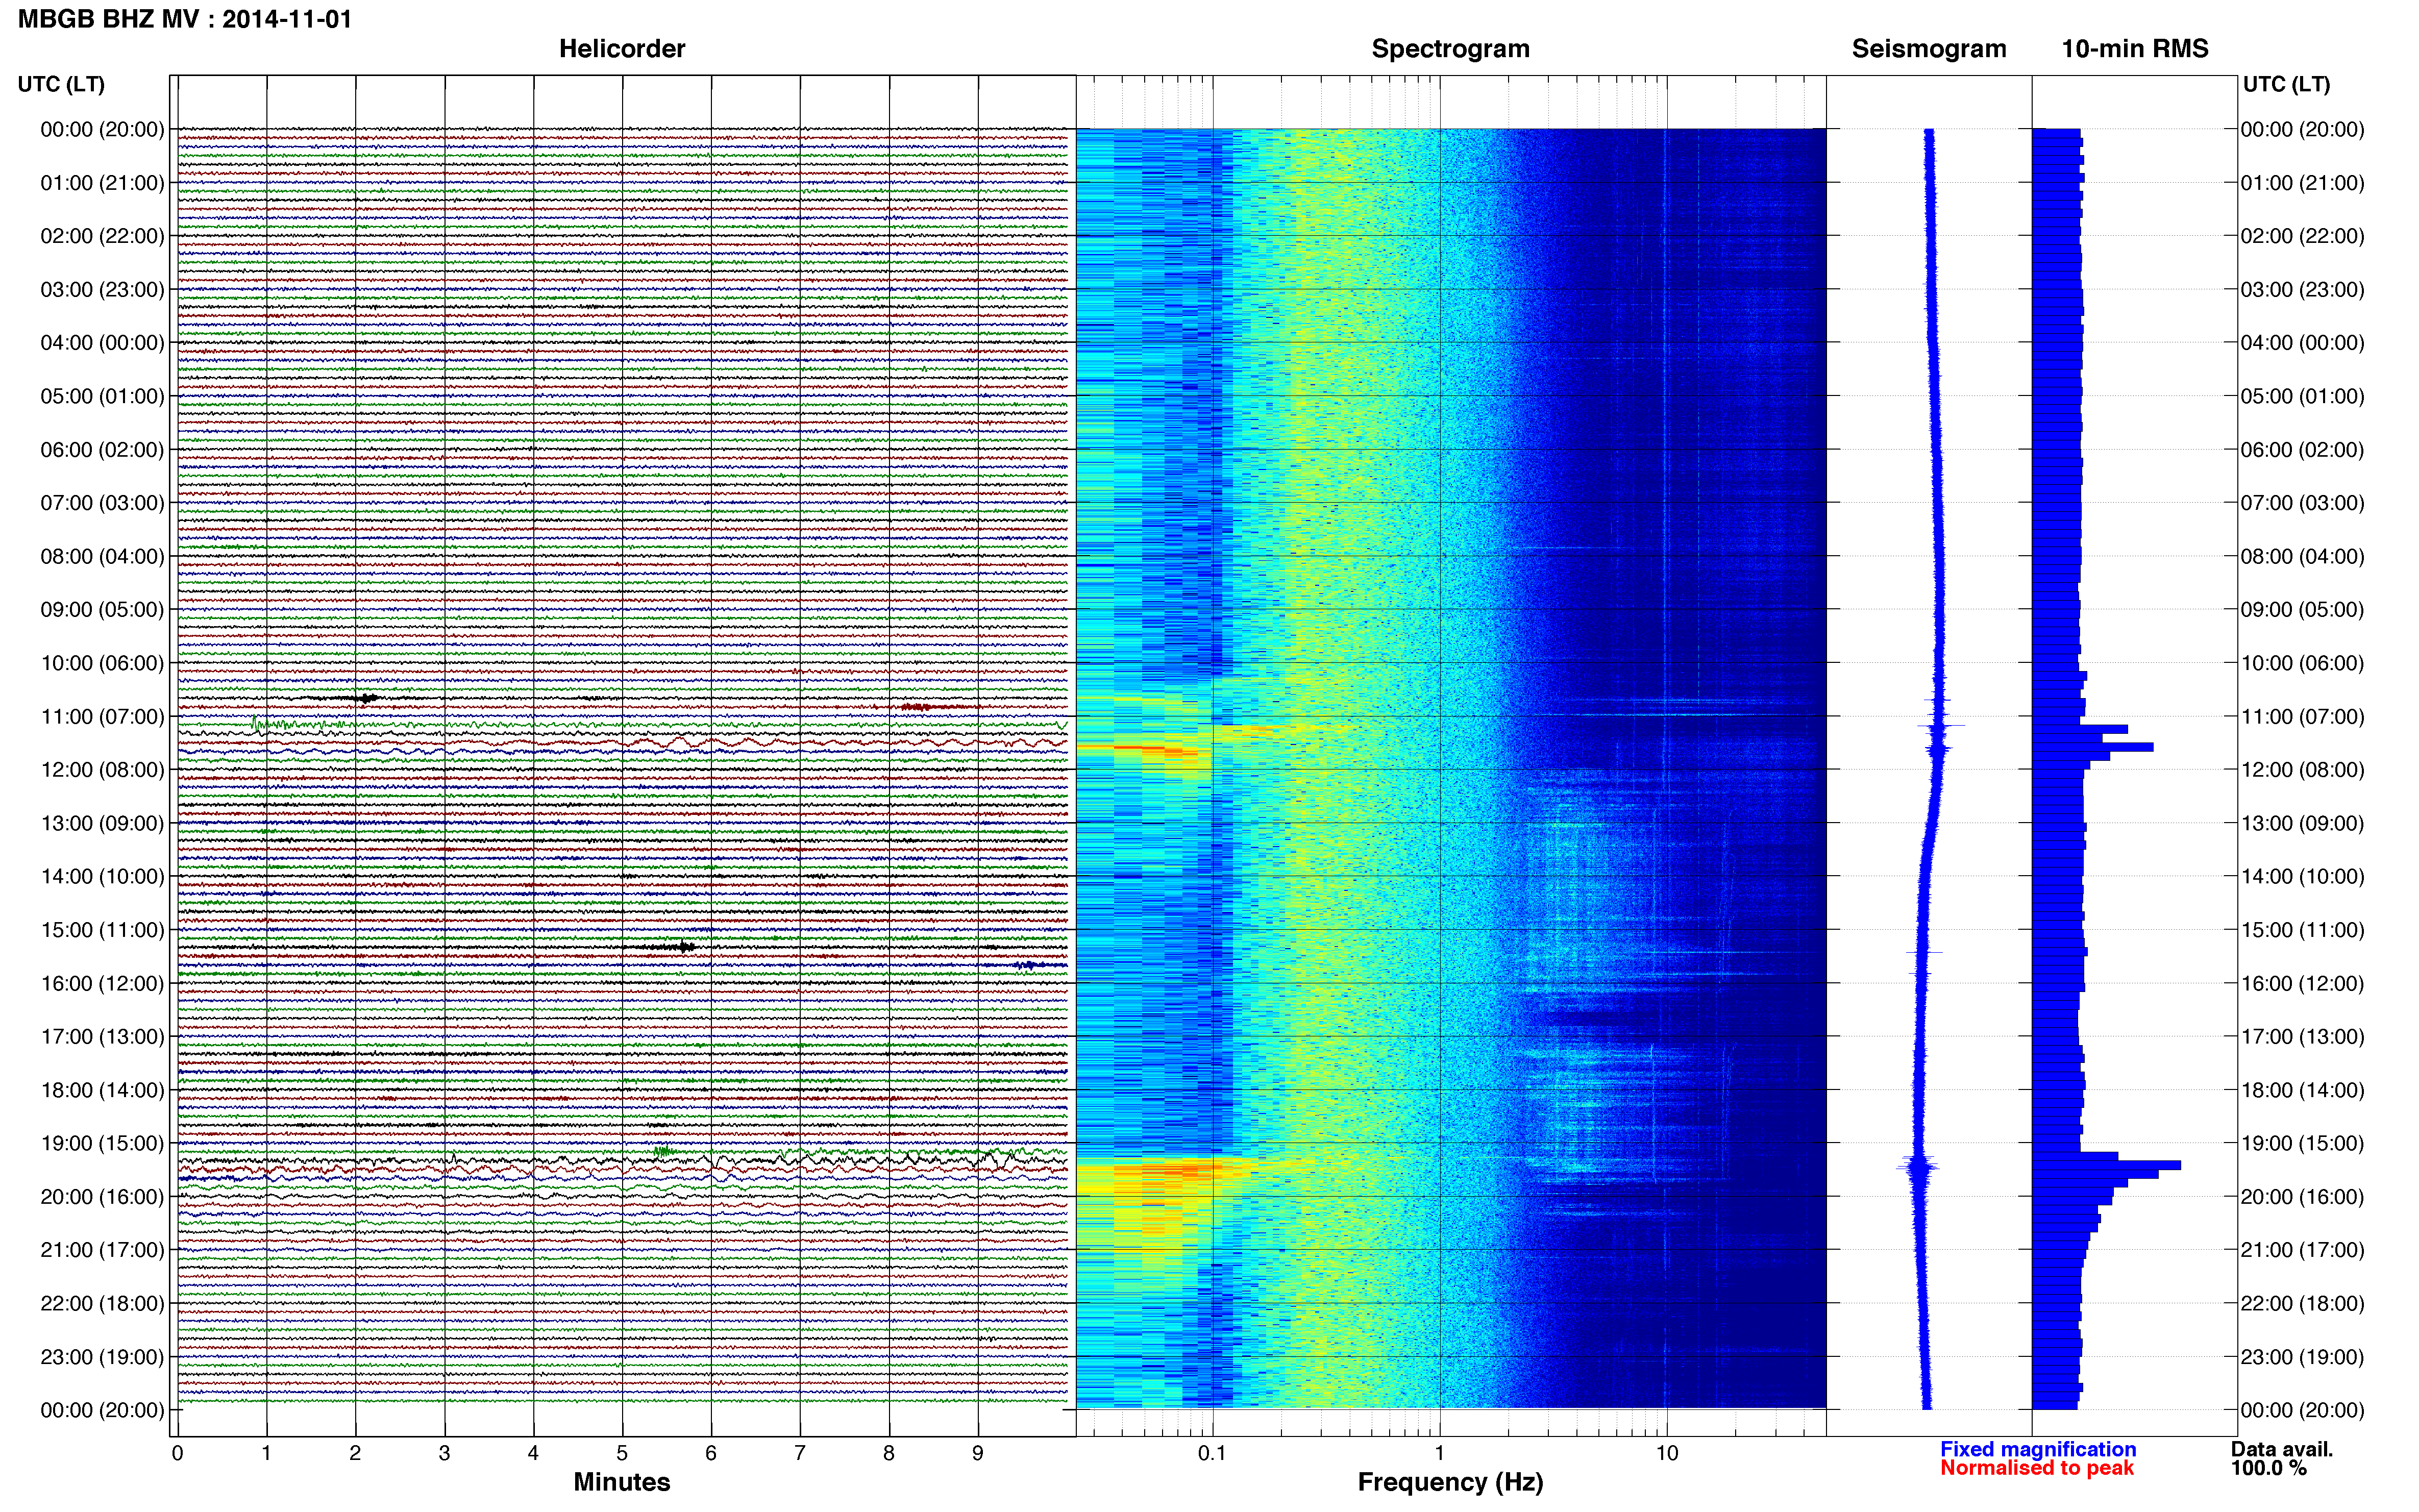Image resolution: width=2419 pixels, height=1512 pixels.
Task: Click the '4' tick on the Minutes axis
Action: point(533,1453)
